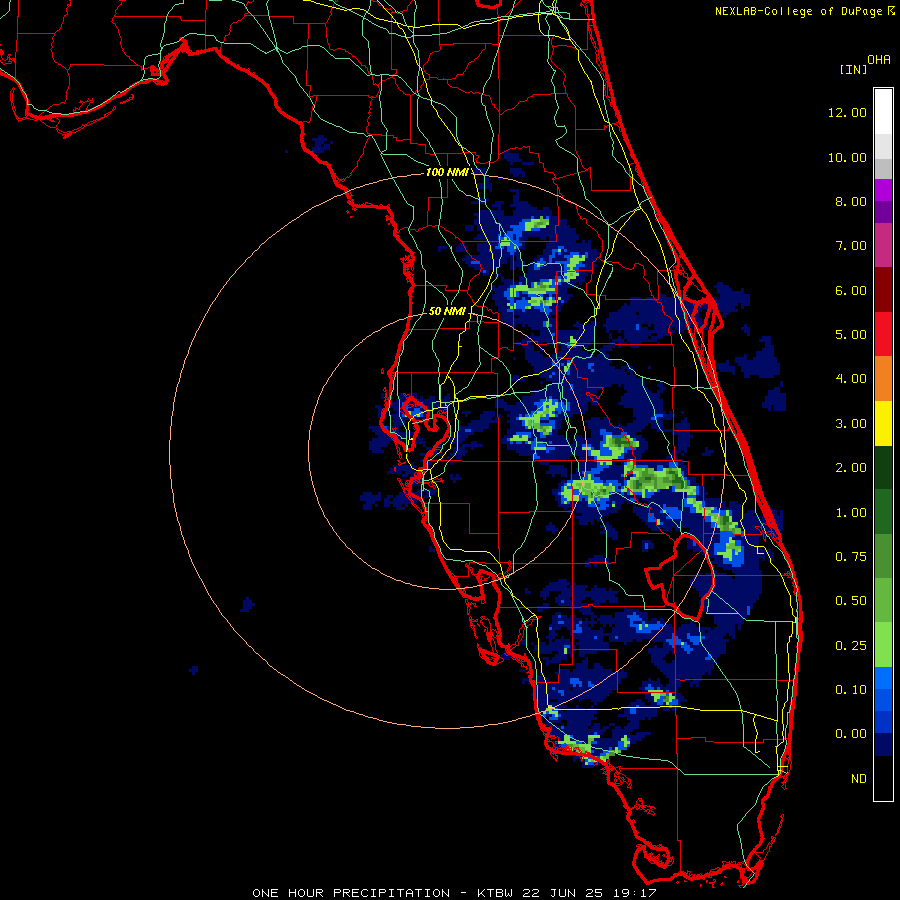Click the 7.00 legend value
Viewport: 900px width, 900px height.
[x=851, y=246]
